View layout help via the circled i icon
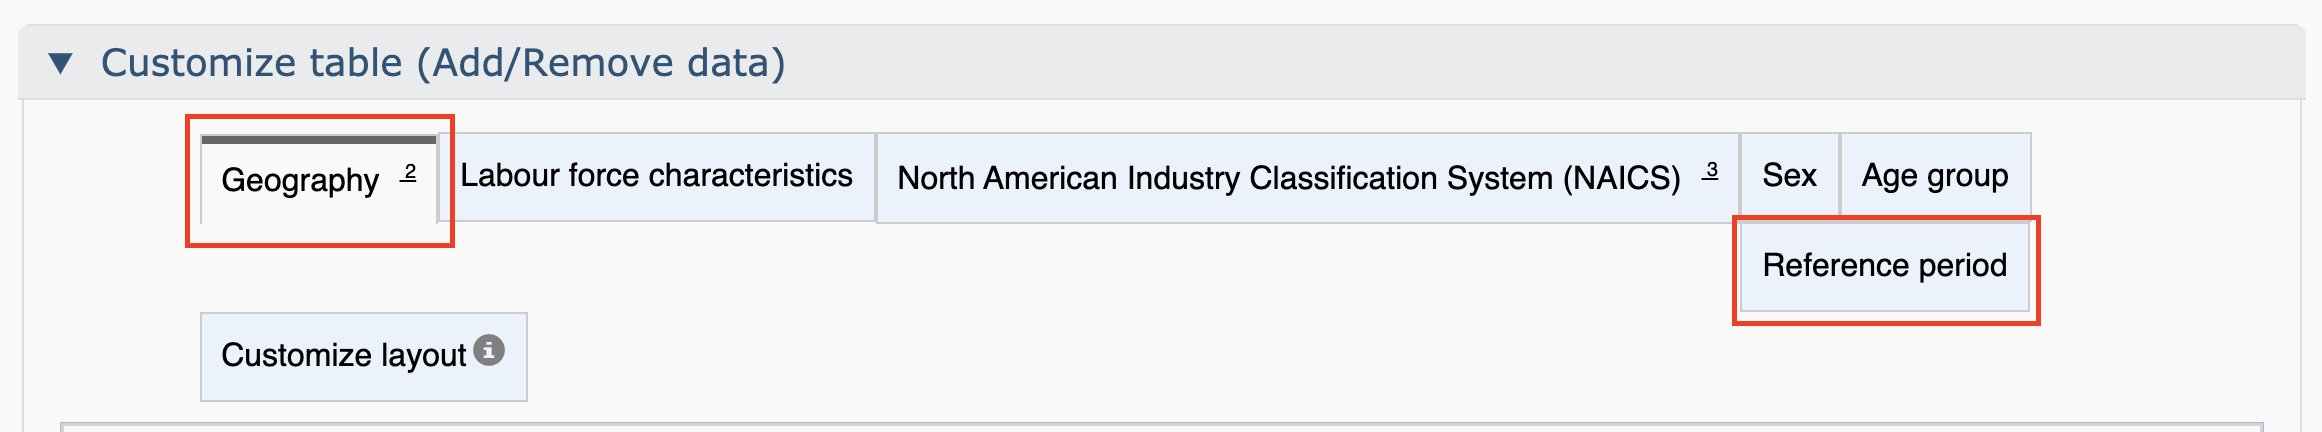The image size is (2322, 432). click(489, 351)
